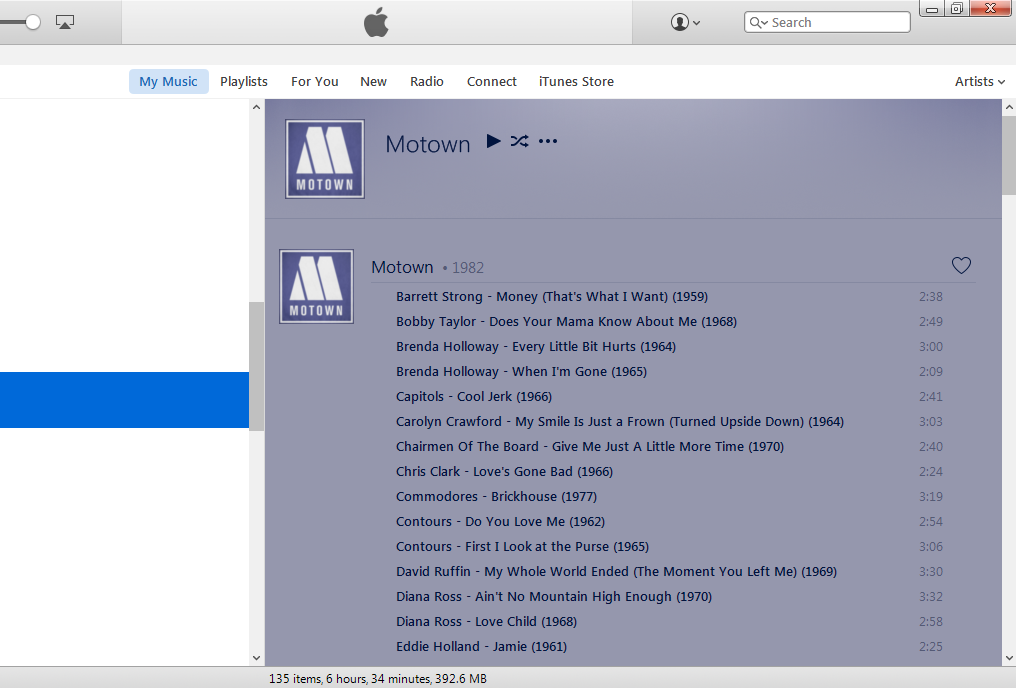
Task: Click the main pane scrollbar thumb
Action: [1009, 155]
